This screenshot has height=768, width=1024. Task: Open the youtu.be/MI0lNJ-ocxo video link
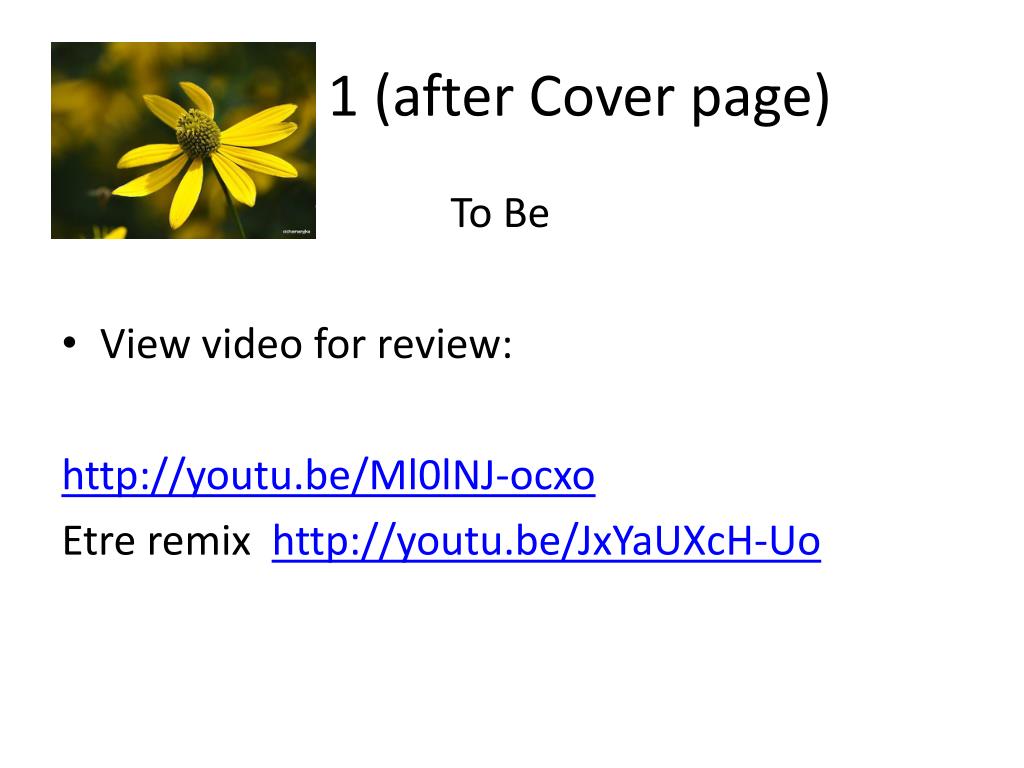(x=328, y=475)
